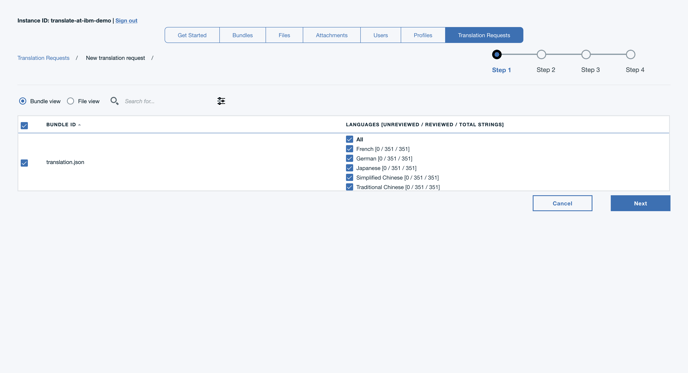The height and width of the screenshot is (373, 688).
Task: Toggle the select-all bundles header checkbox
Action: click(x=24, y=126)
